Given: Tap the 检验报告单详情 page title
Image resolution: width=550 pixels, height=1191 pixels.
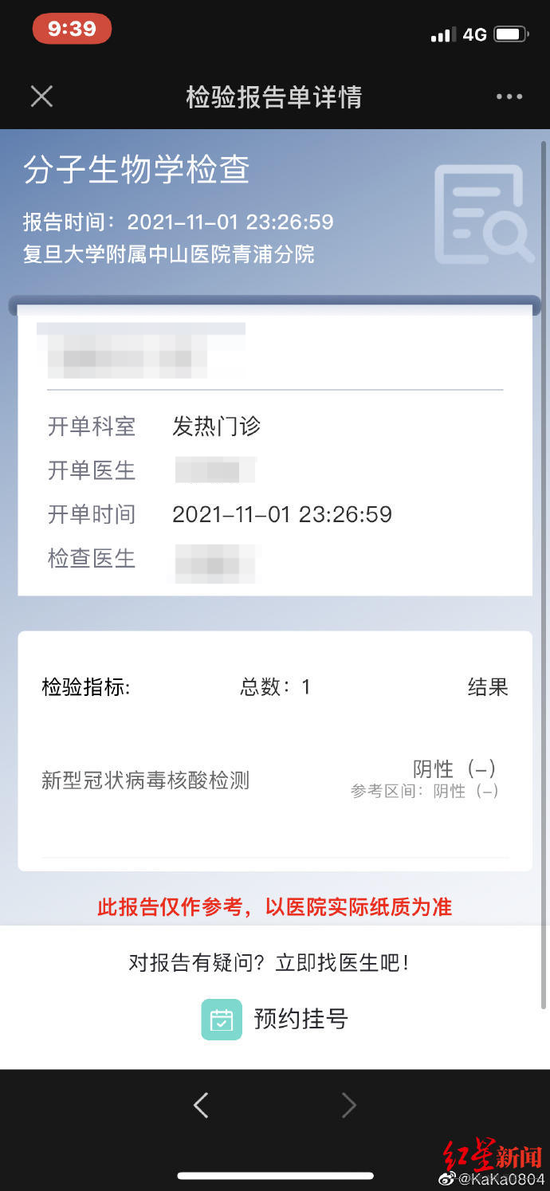Looking at the screenshot, I should point(274,97).
